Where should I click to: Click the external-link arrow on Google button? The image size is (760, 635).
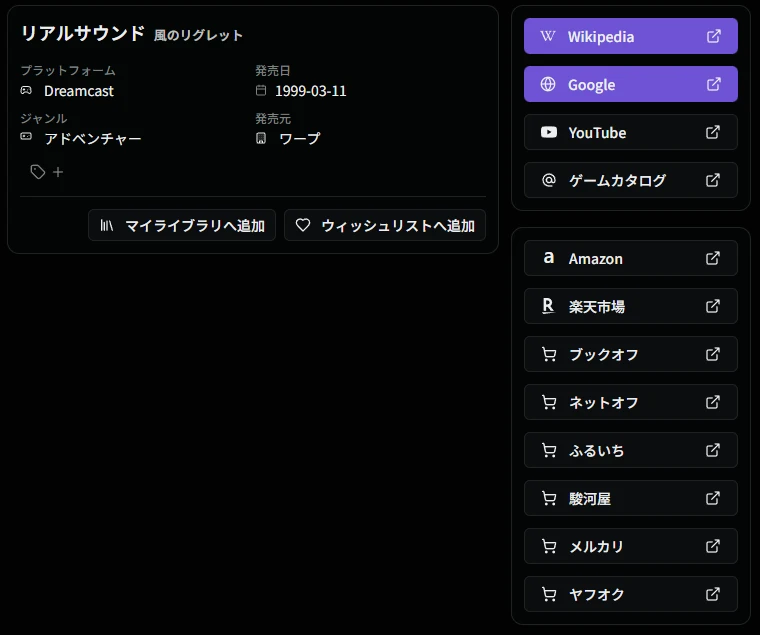pyautogui.click(x=713, y=84)
